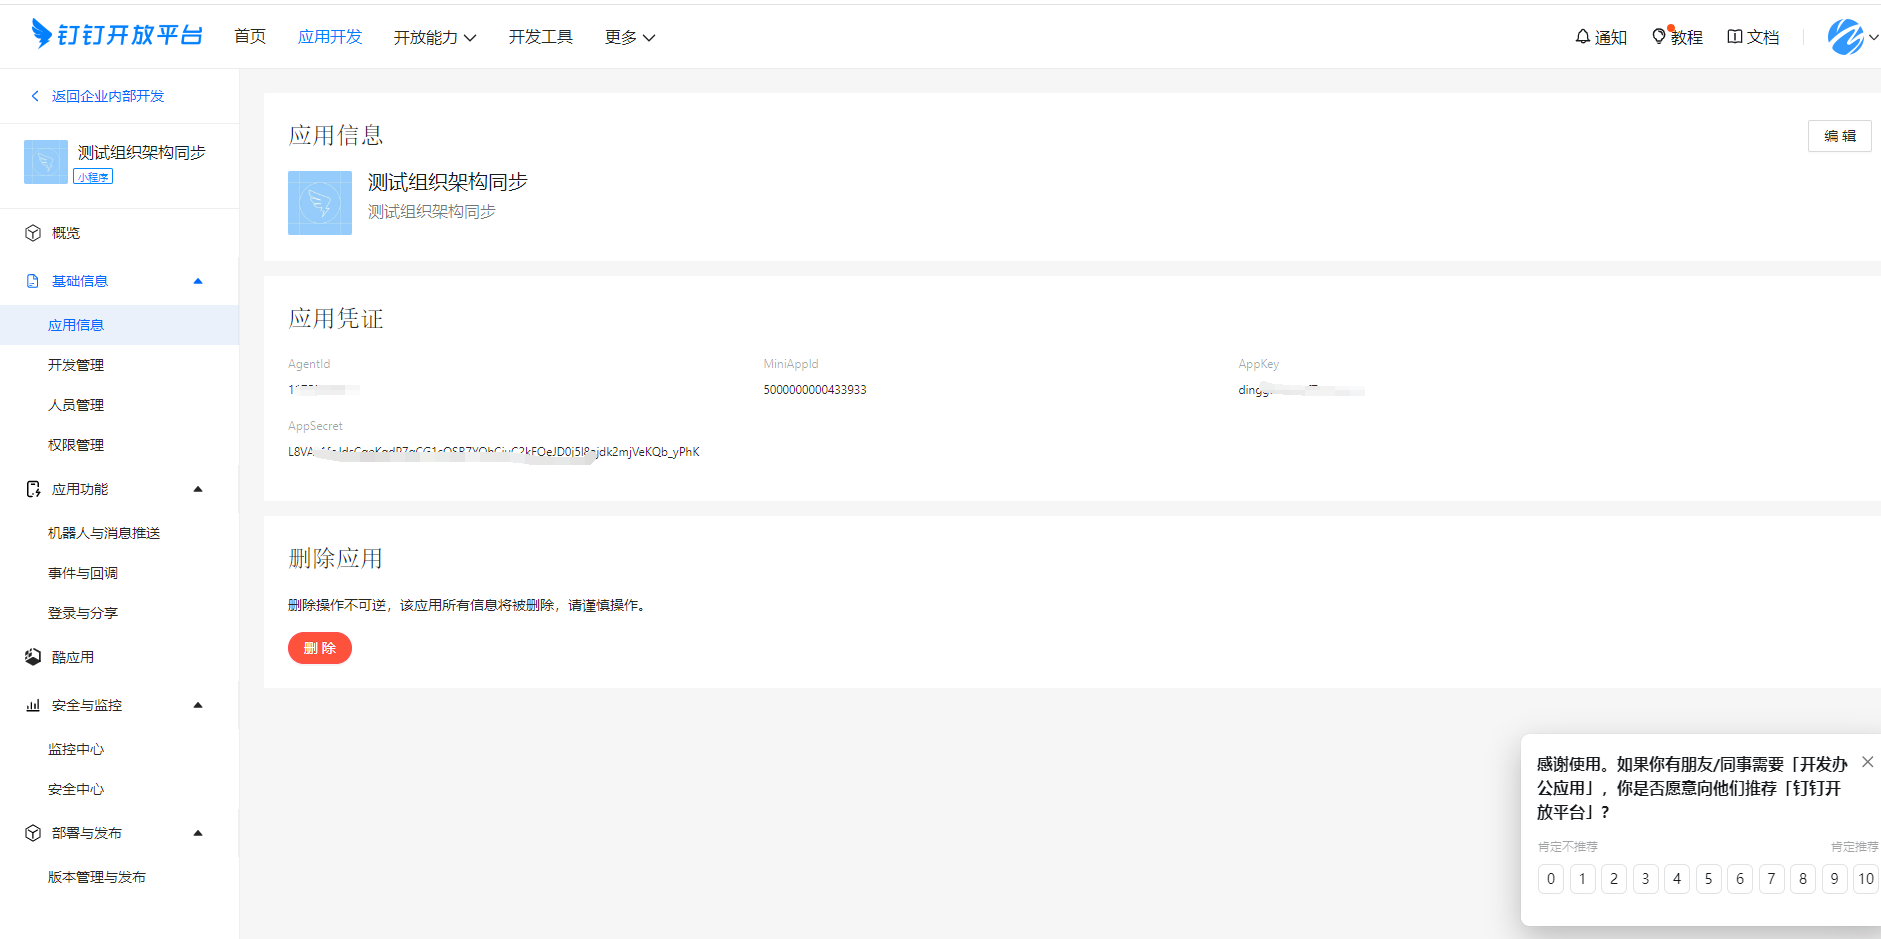The width and height of the screenshot is (1881, 939).
Task: Click the app thumbnail in the sidebar
Action: coord(46,162)
